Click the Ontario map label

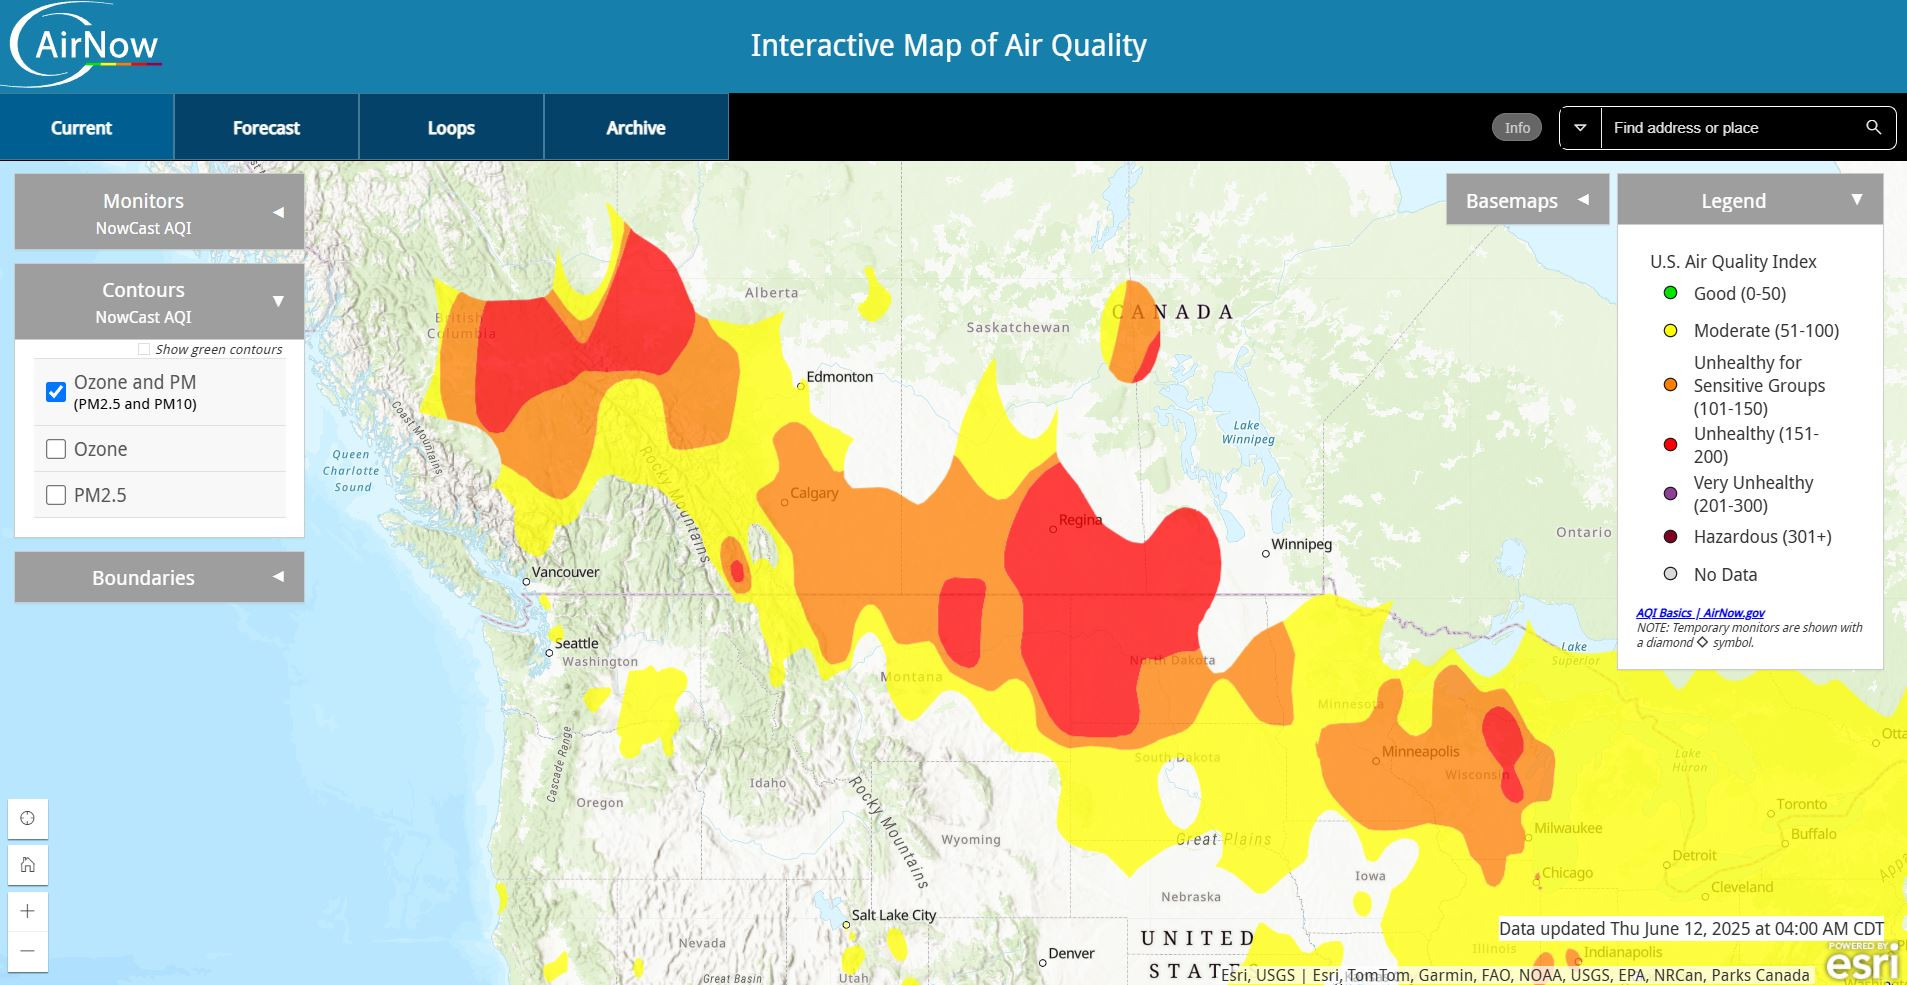1584,532
